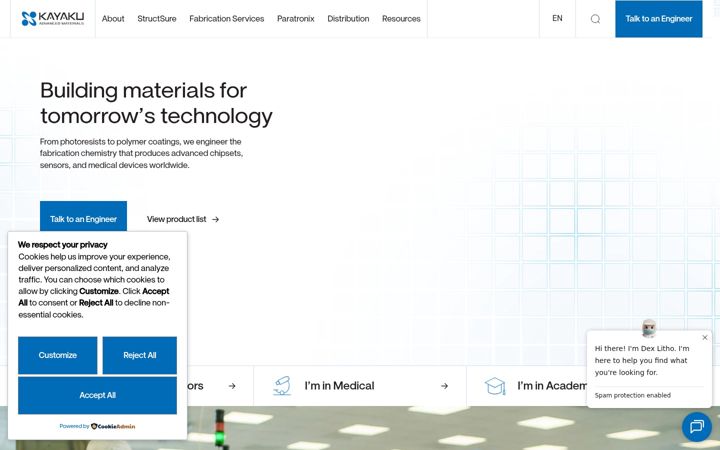The width and height of the screenshot is (720, 450).
Task: Click the header Talk to an Engineer button
Action: click(x=658, y=19)
